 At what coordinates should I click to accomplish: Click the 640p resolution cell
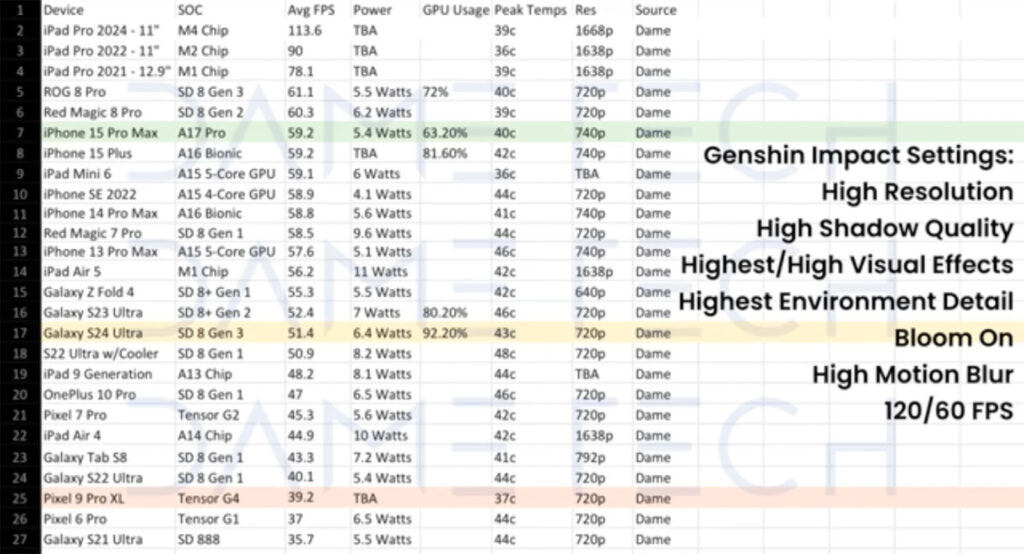point(591,292)
